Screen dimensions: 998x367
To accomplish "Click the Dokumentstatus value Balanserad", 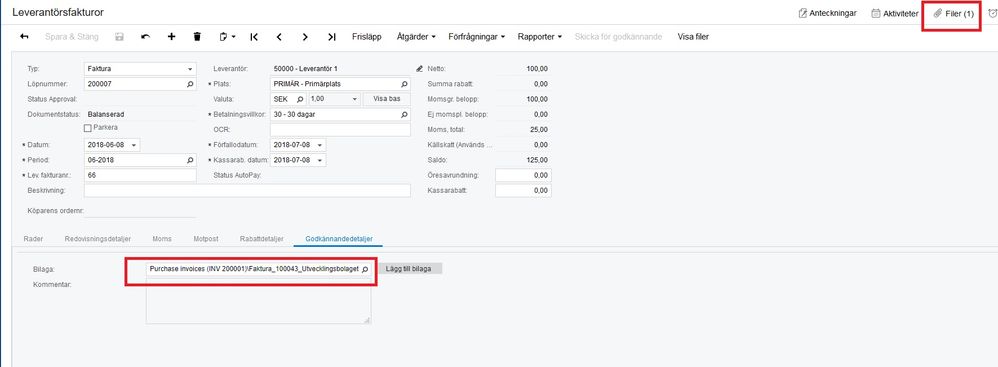I will click(106, 114).
